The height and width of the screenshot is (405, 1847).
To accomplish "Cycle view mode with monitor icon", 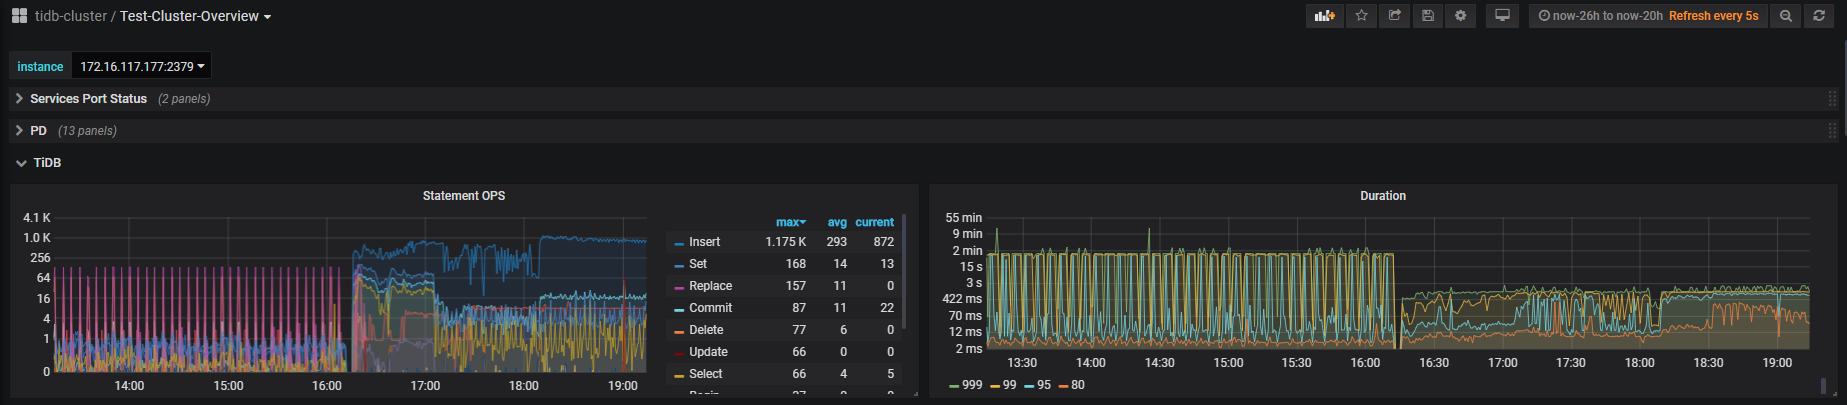I will [1502, 16].
